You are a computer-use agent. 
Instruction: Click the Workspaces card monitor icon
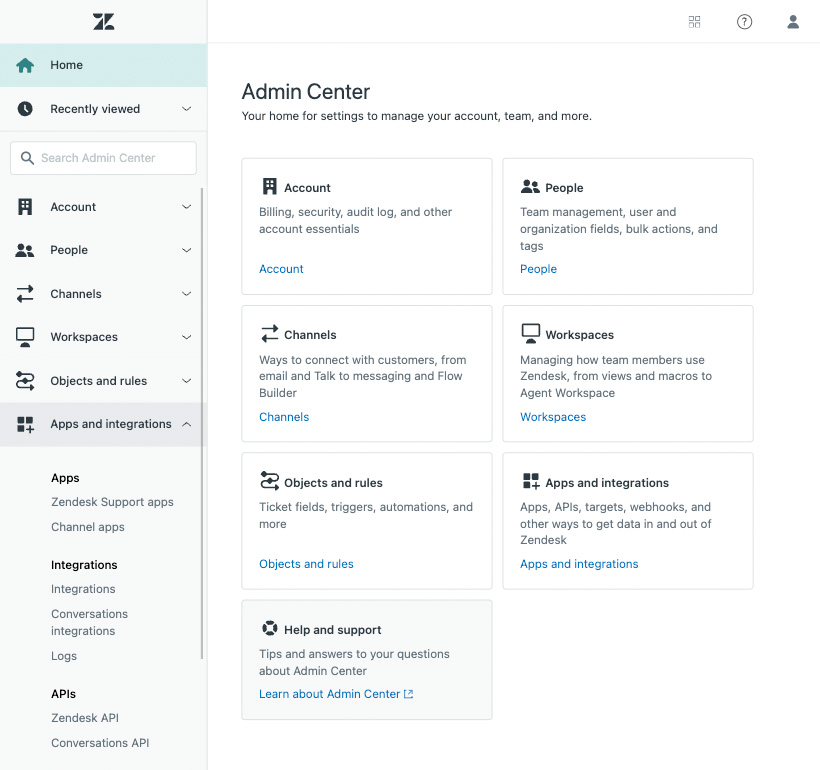530,334
